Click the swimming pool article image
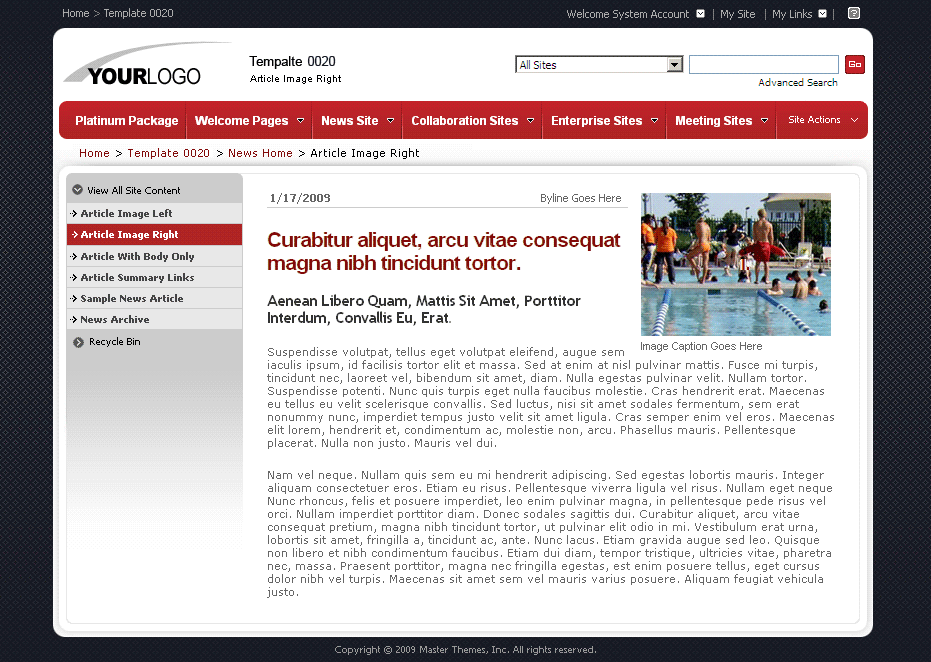Screen dimensions: 931x662 (735, 264)
